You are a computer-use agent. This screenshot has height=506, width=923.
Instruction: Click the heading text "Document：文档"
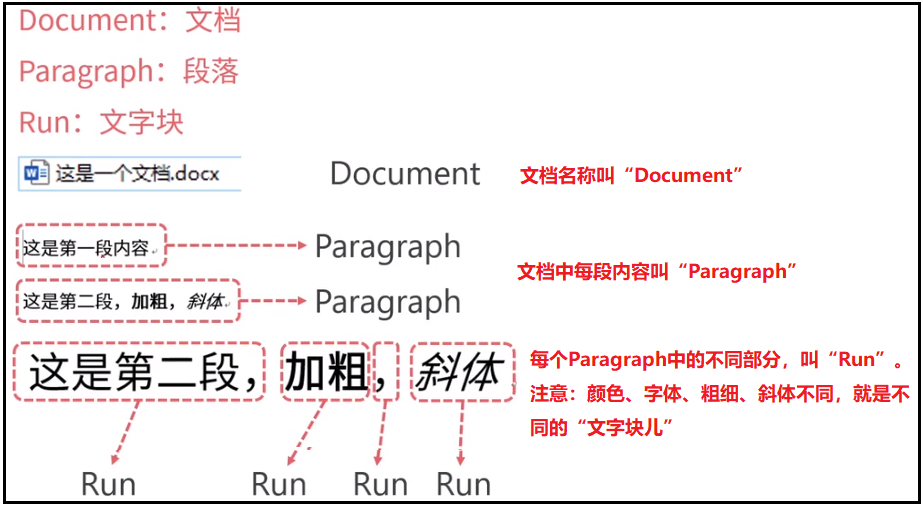point(130,21)
